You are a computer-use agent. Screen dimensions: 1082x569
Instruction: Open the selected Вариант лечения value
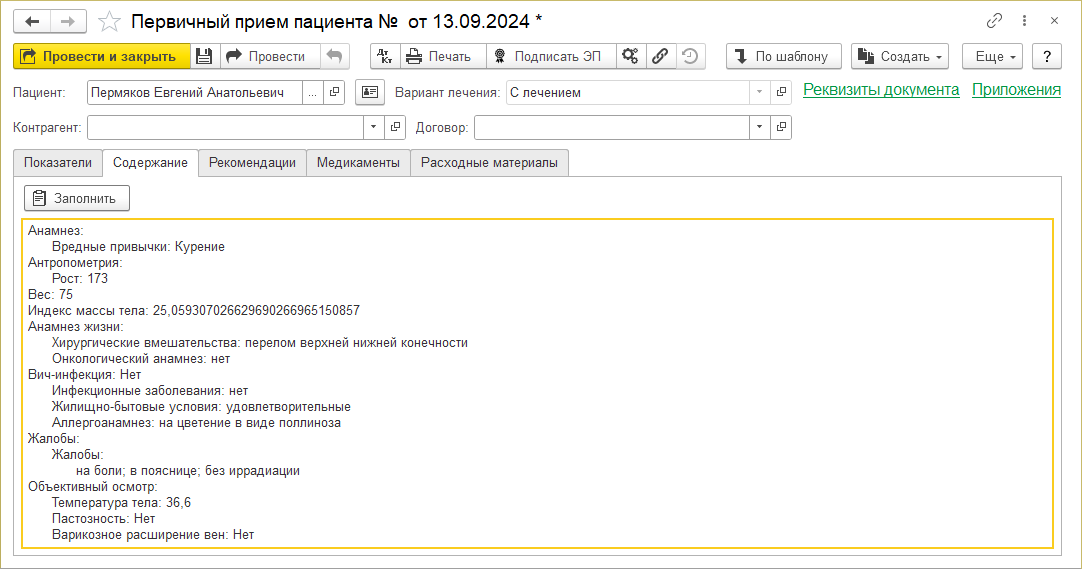781,92
